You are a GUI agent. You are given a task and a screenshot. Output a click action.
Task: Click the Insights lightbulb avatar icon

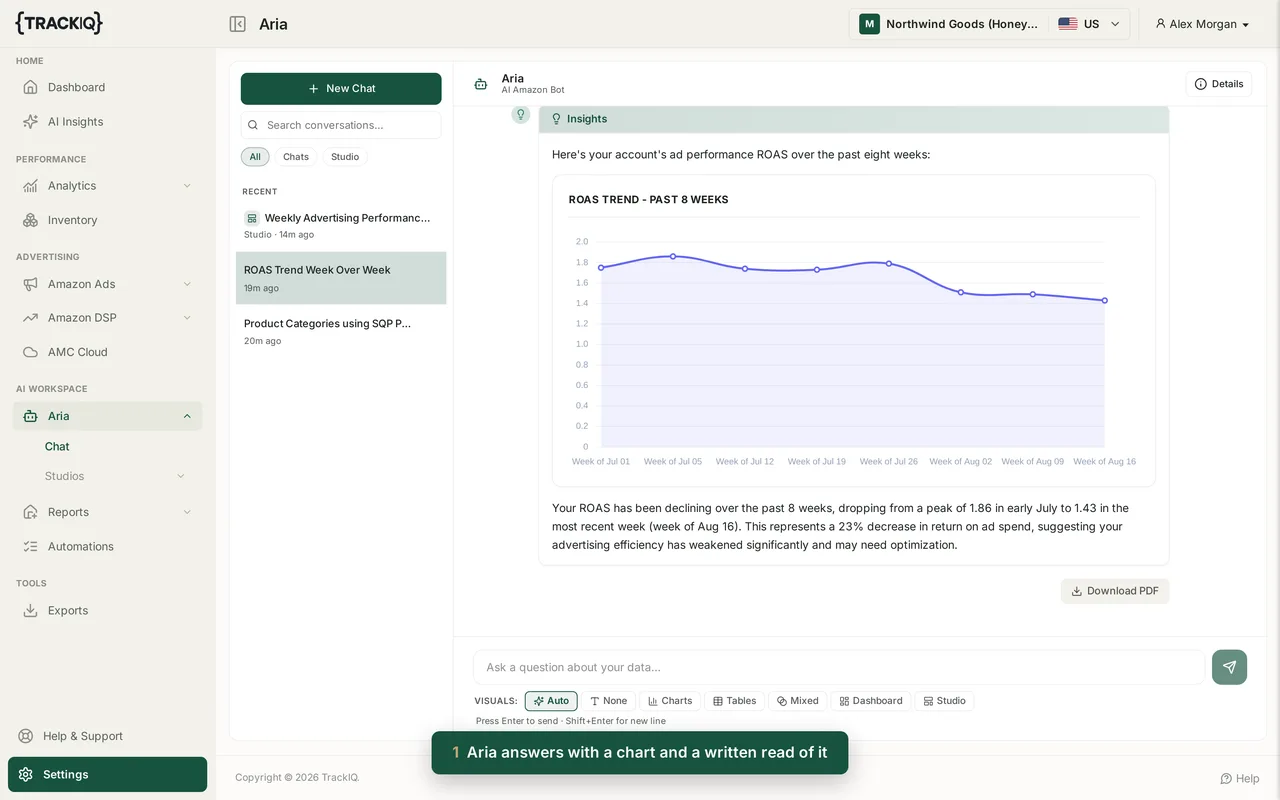click(520, 114)
